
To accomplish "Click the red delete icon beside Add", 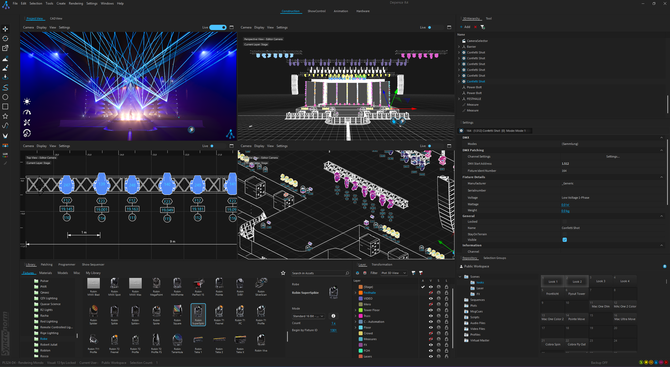I will (476, 27).
